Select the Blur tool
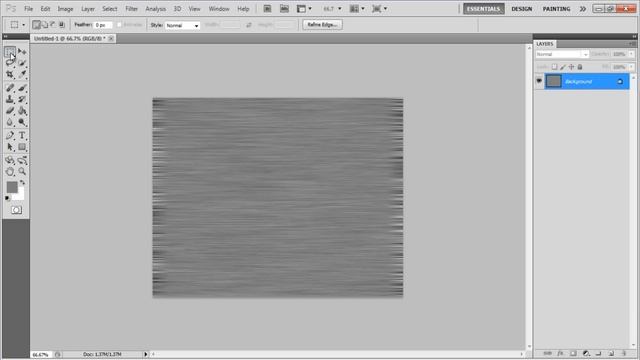 click(x=10, y=122)
